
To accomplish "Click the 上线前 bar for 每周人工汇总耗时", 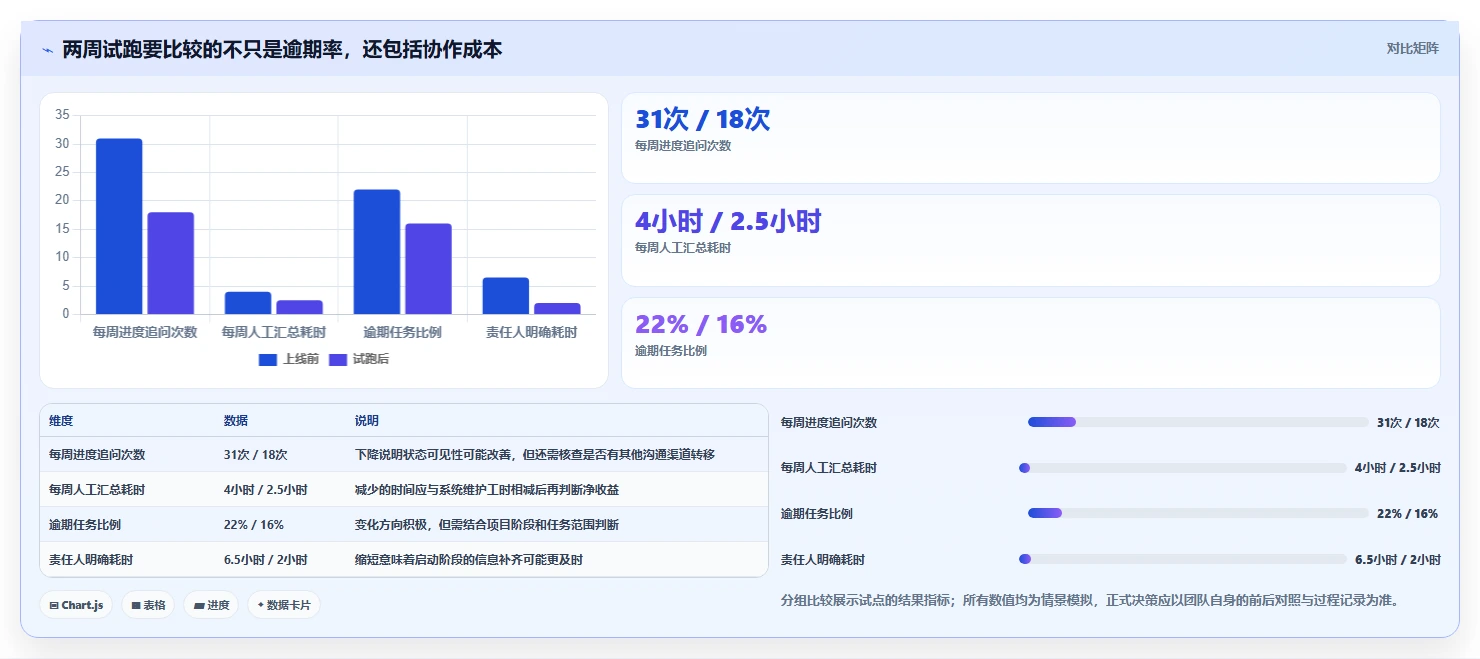I will click(x=248, y=303).
